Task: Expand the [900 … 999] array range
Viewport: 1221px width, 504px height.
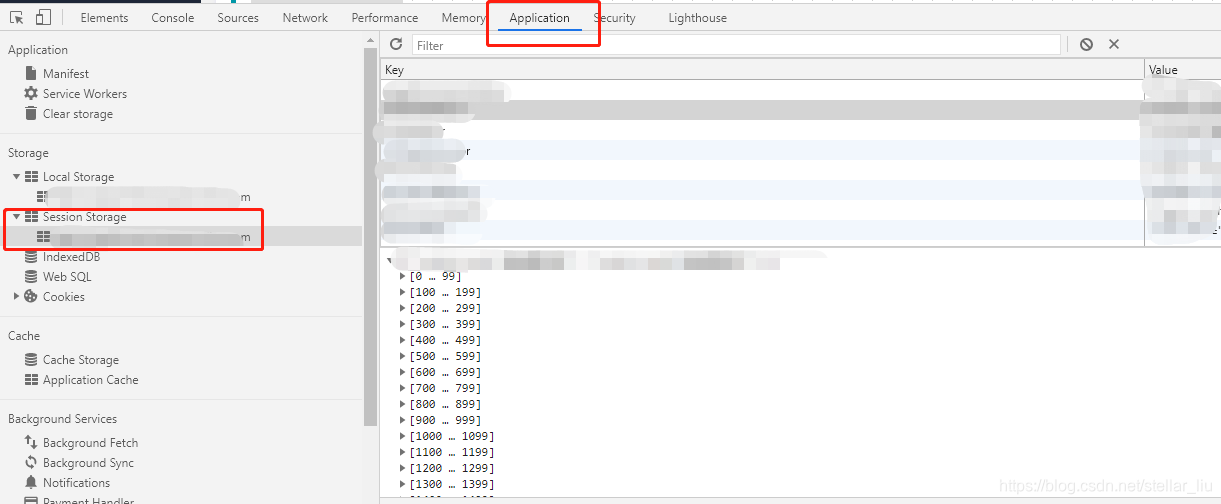Action: tap(404, 420)
